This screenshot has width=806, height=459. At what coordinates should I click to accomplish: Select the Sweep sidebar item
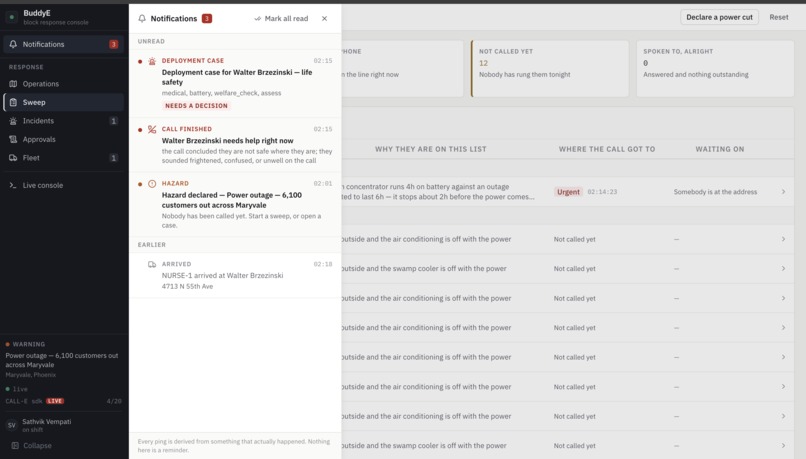click(64, 102)
